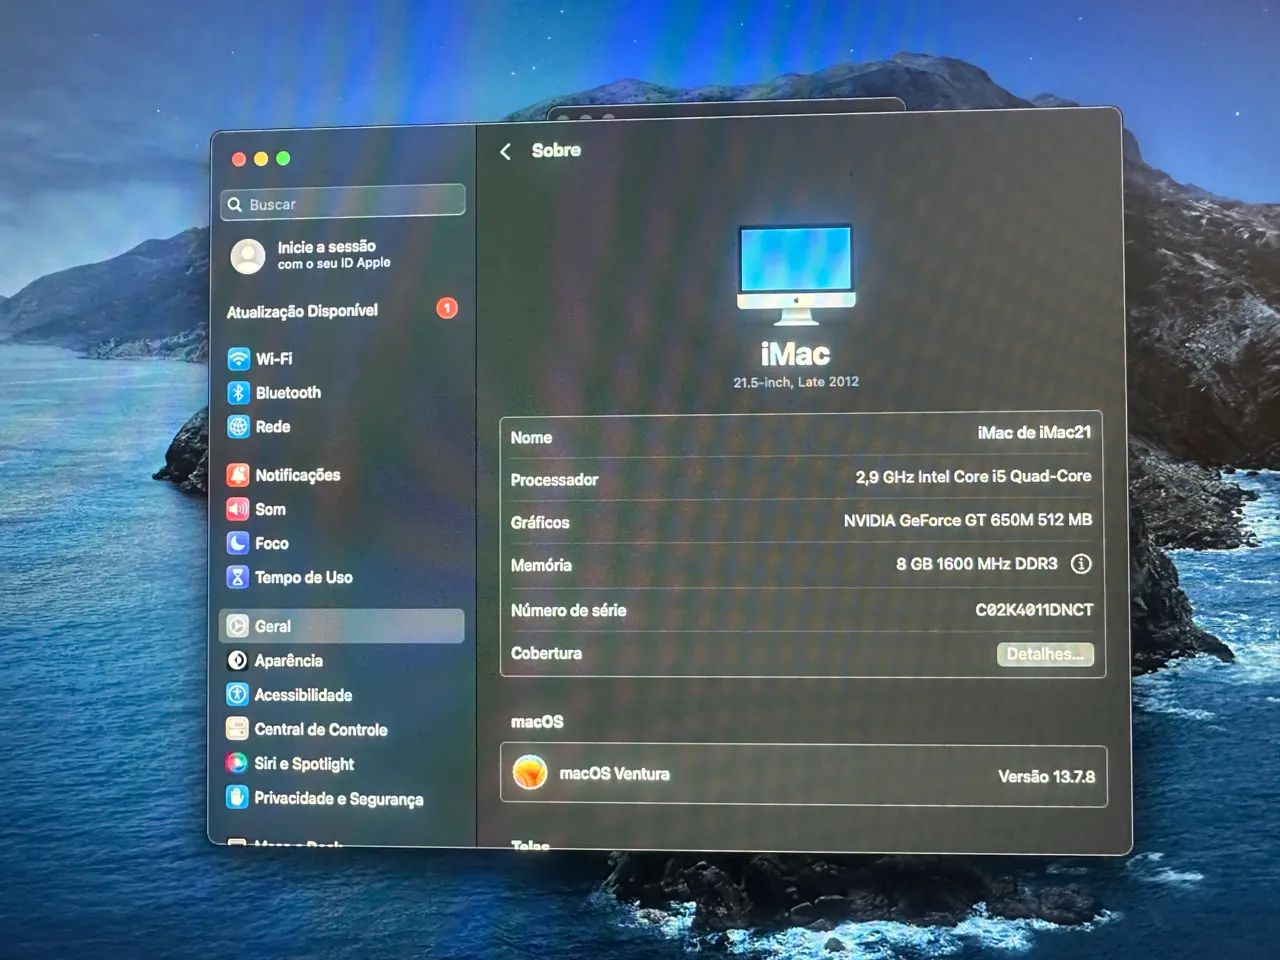
Task: Minimize window with yellow button
Action: click(261, 158)
